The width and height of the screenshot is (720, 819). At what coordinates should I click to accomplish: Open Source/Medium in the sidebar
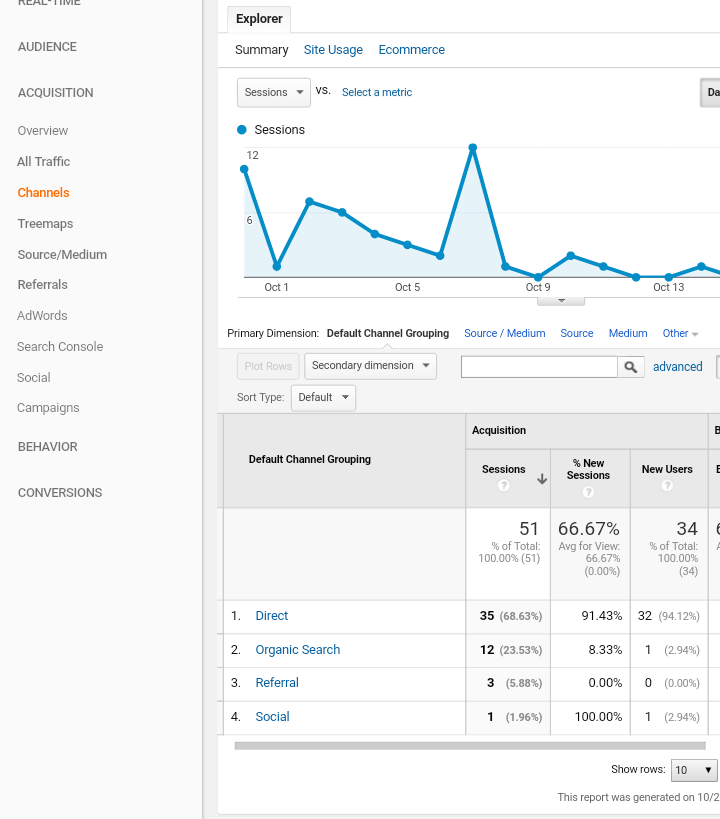click(x=62, y=255)
